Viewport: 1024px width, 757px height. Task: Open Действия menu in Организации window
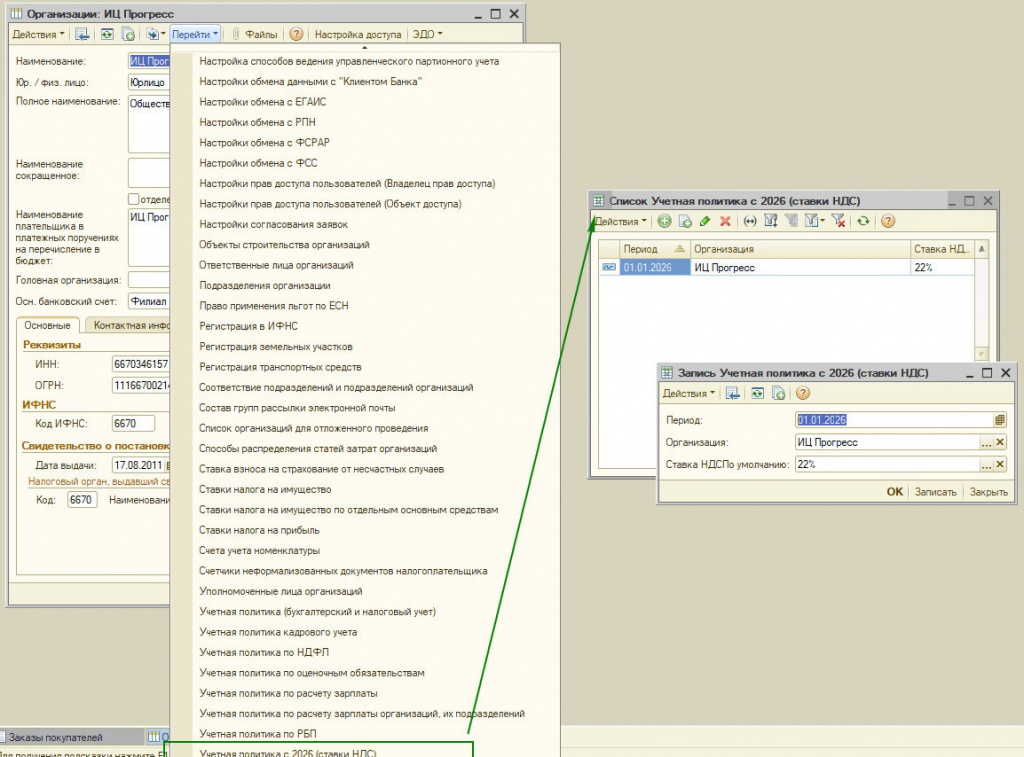coord(39,34)
